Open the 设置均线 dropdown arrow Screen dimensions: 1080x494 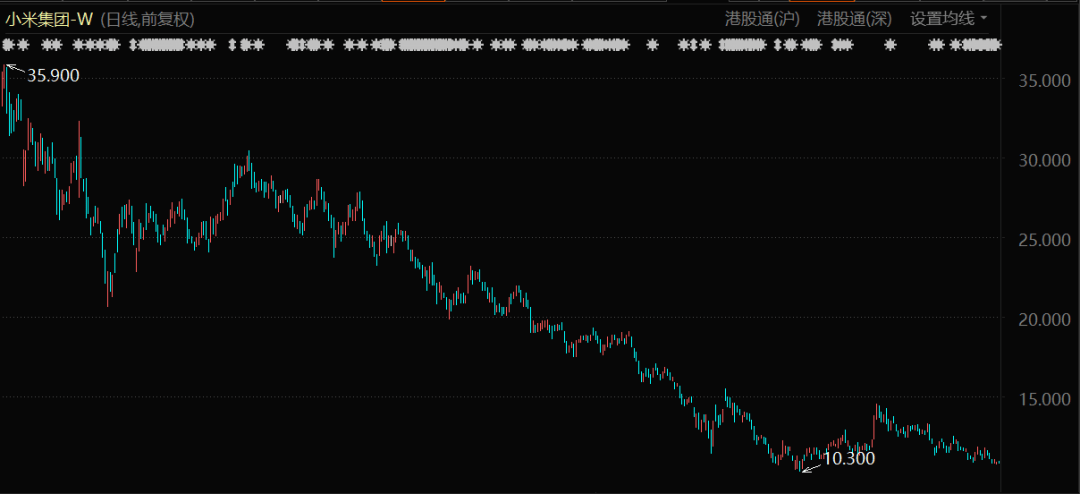coord(983,19)
